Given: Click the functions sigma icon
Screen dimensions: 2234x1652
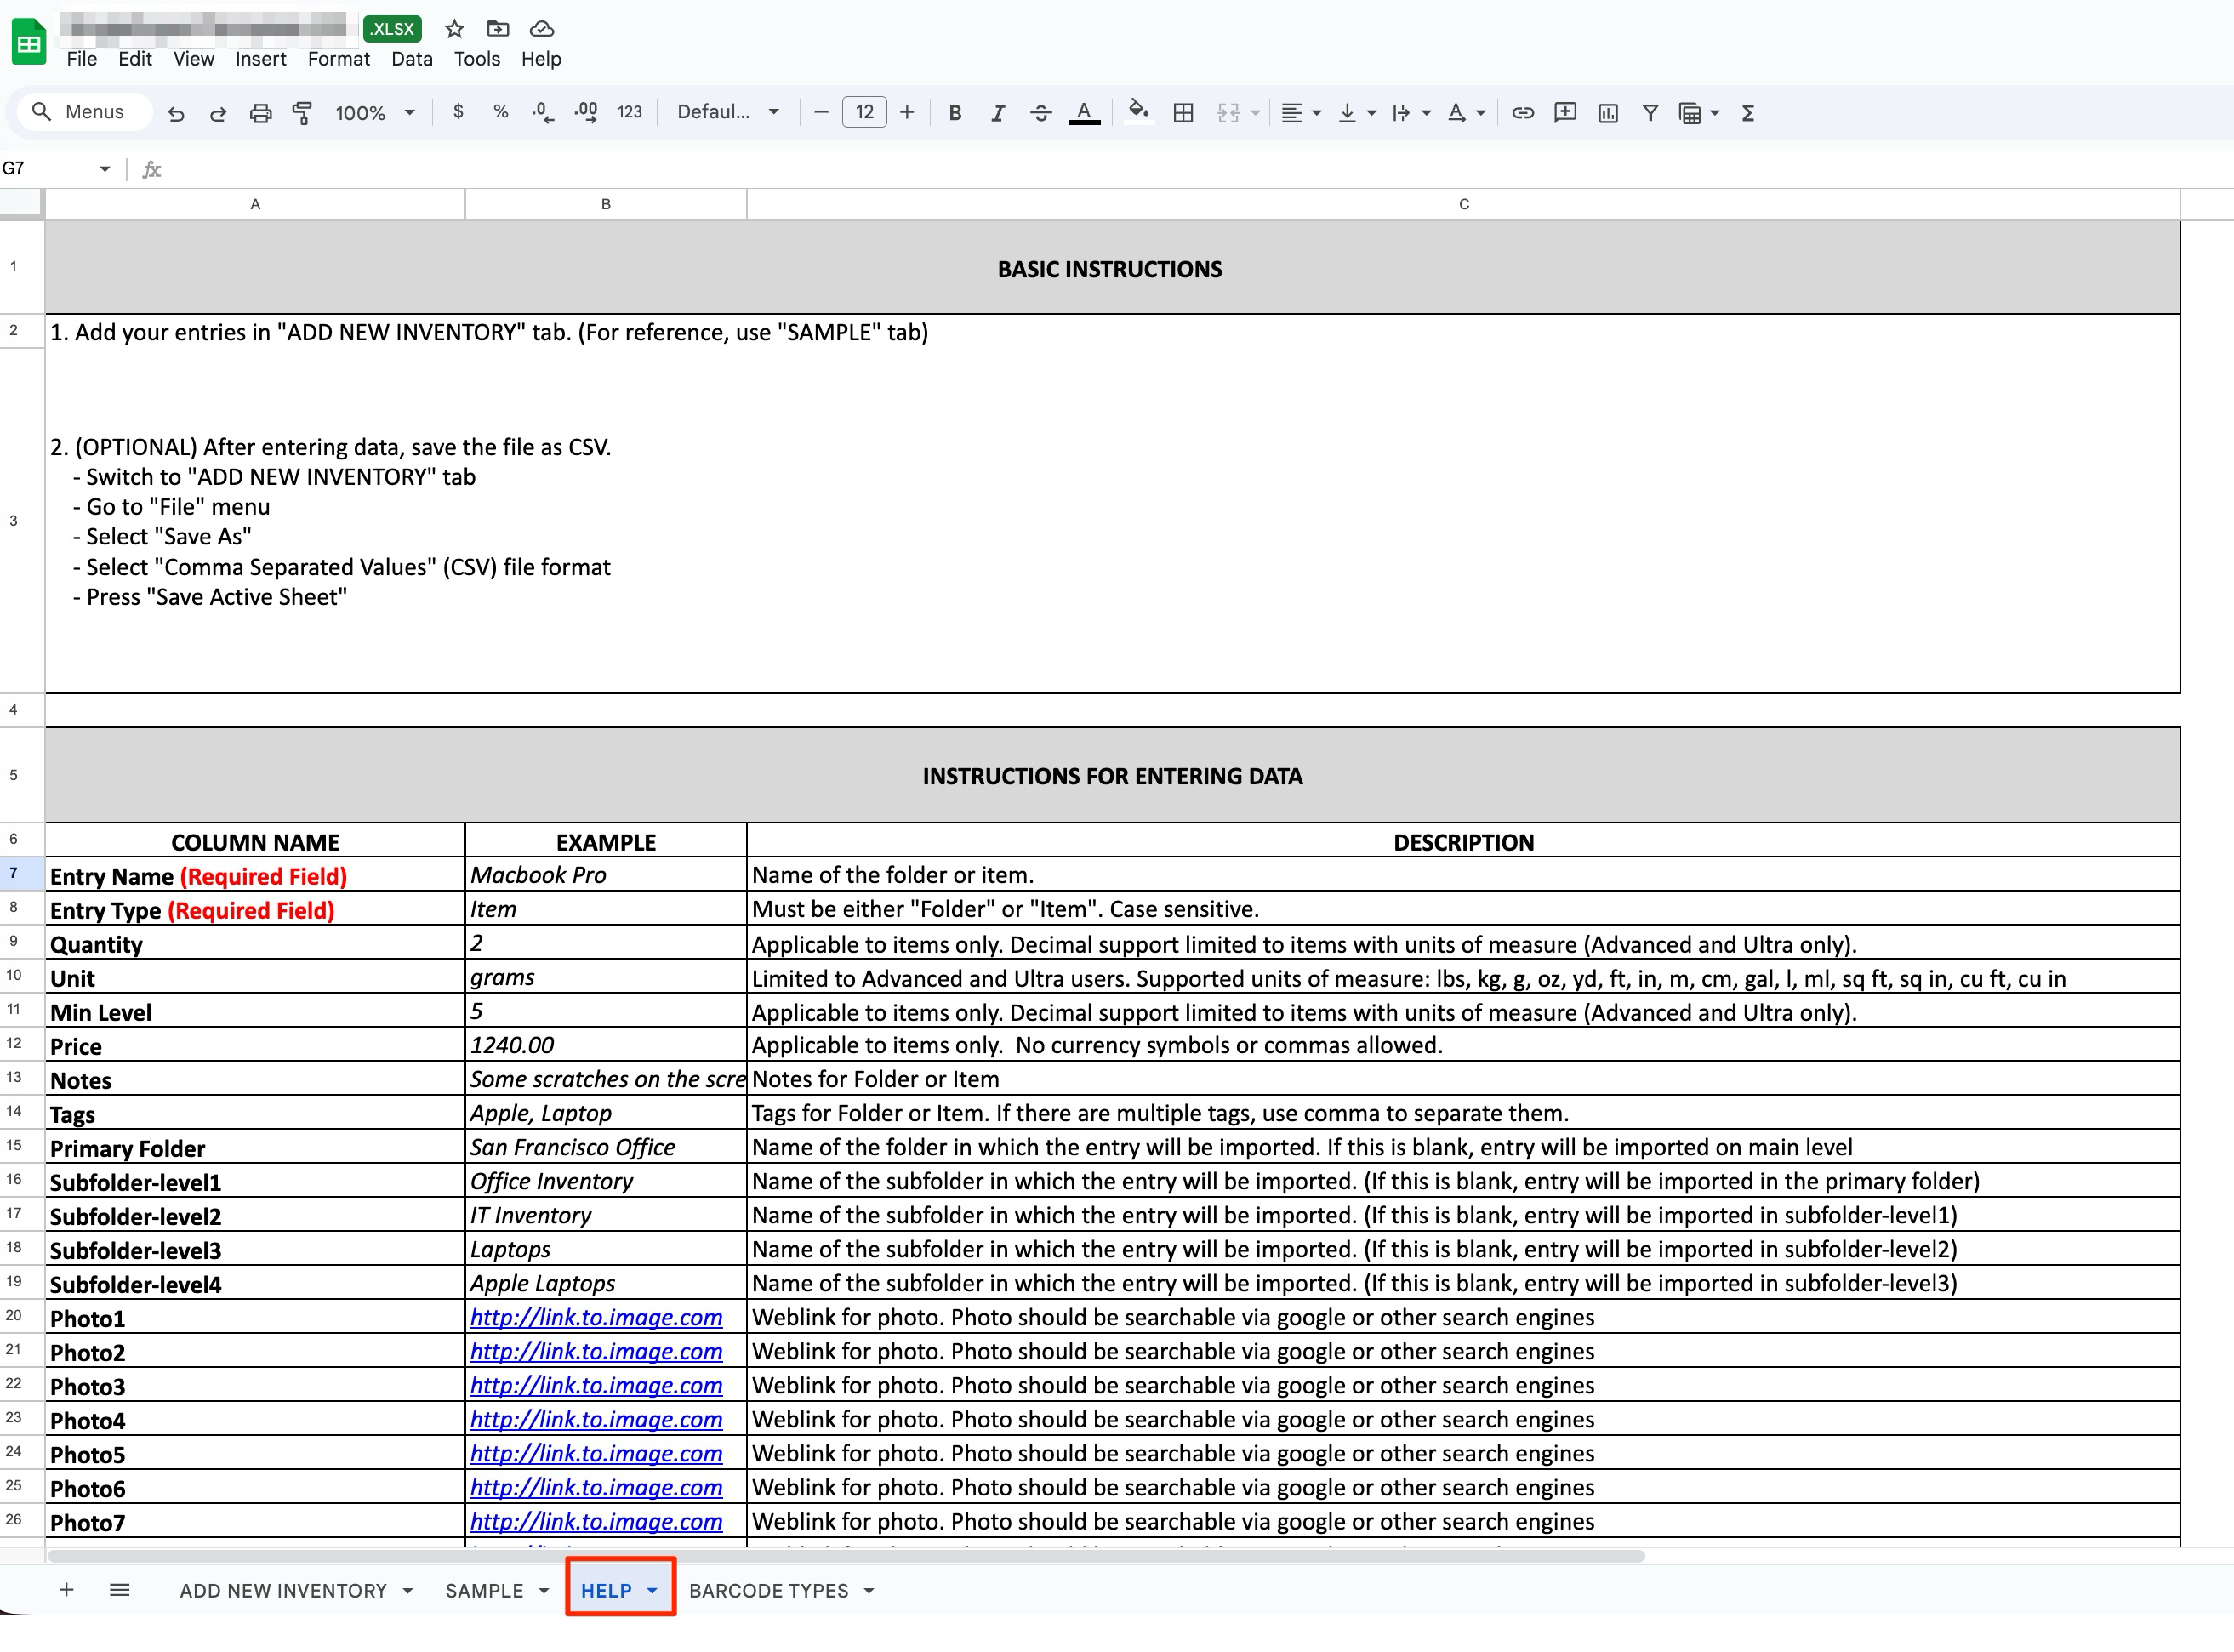Looking at the screenshot, I should tap(1747, 113).
